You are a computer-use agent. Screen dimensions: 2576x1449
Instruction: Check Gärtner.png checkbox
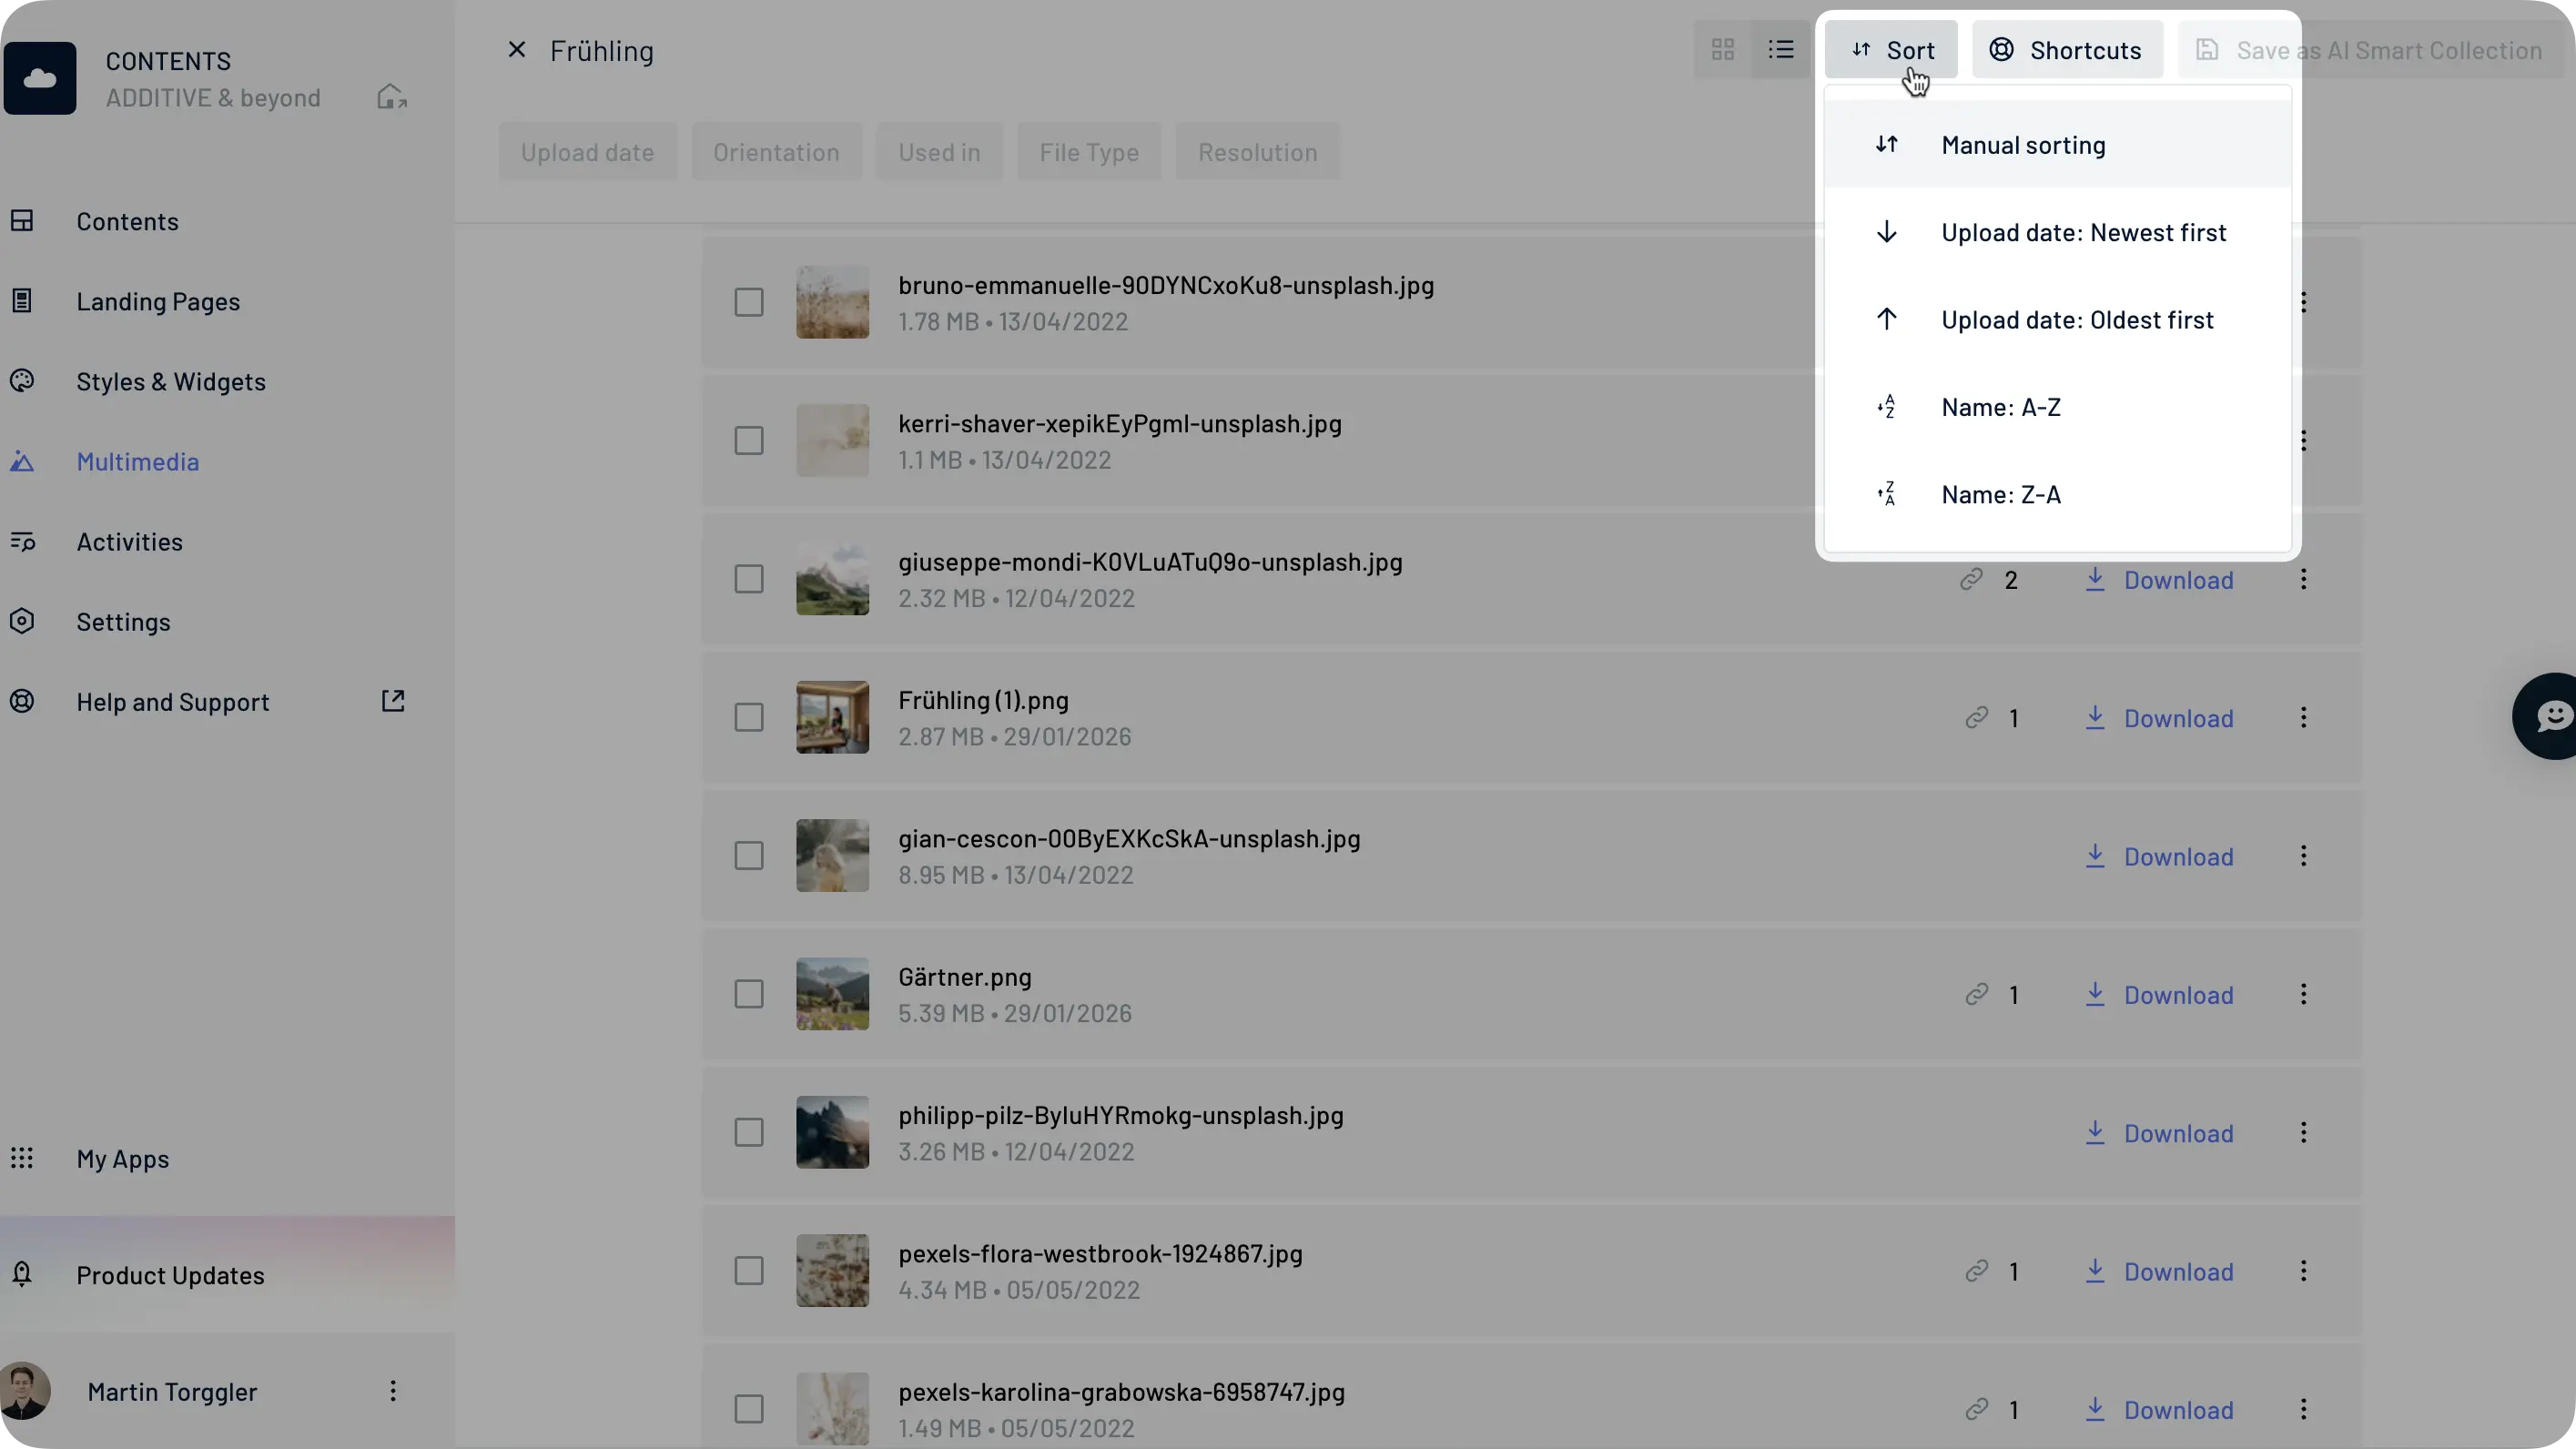749,994
